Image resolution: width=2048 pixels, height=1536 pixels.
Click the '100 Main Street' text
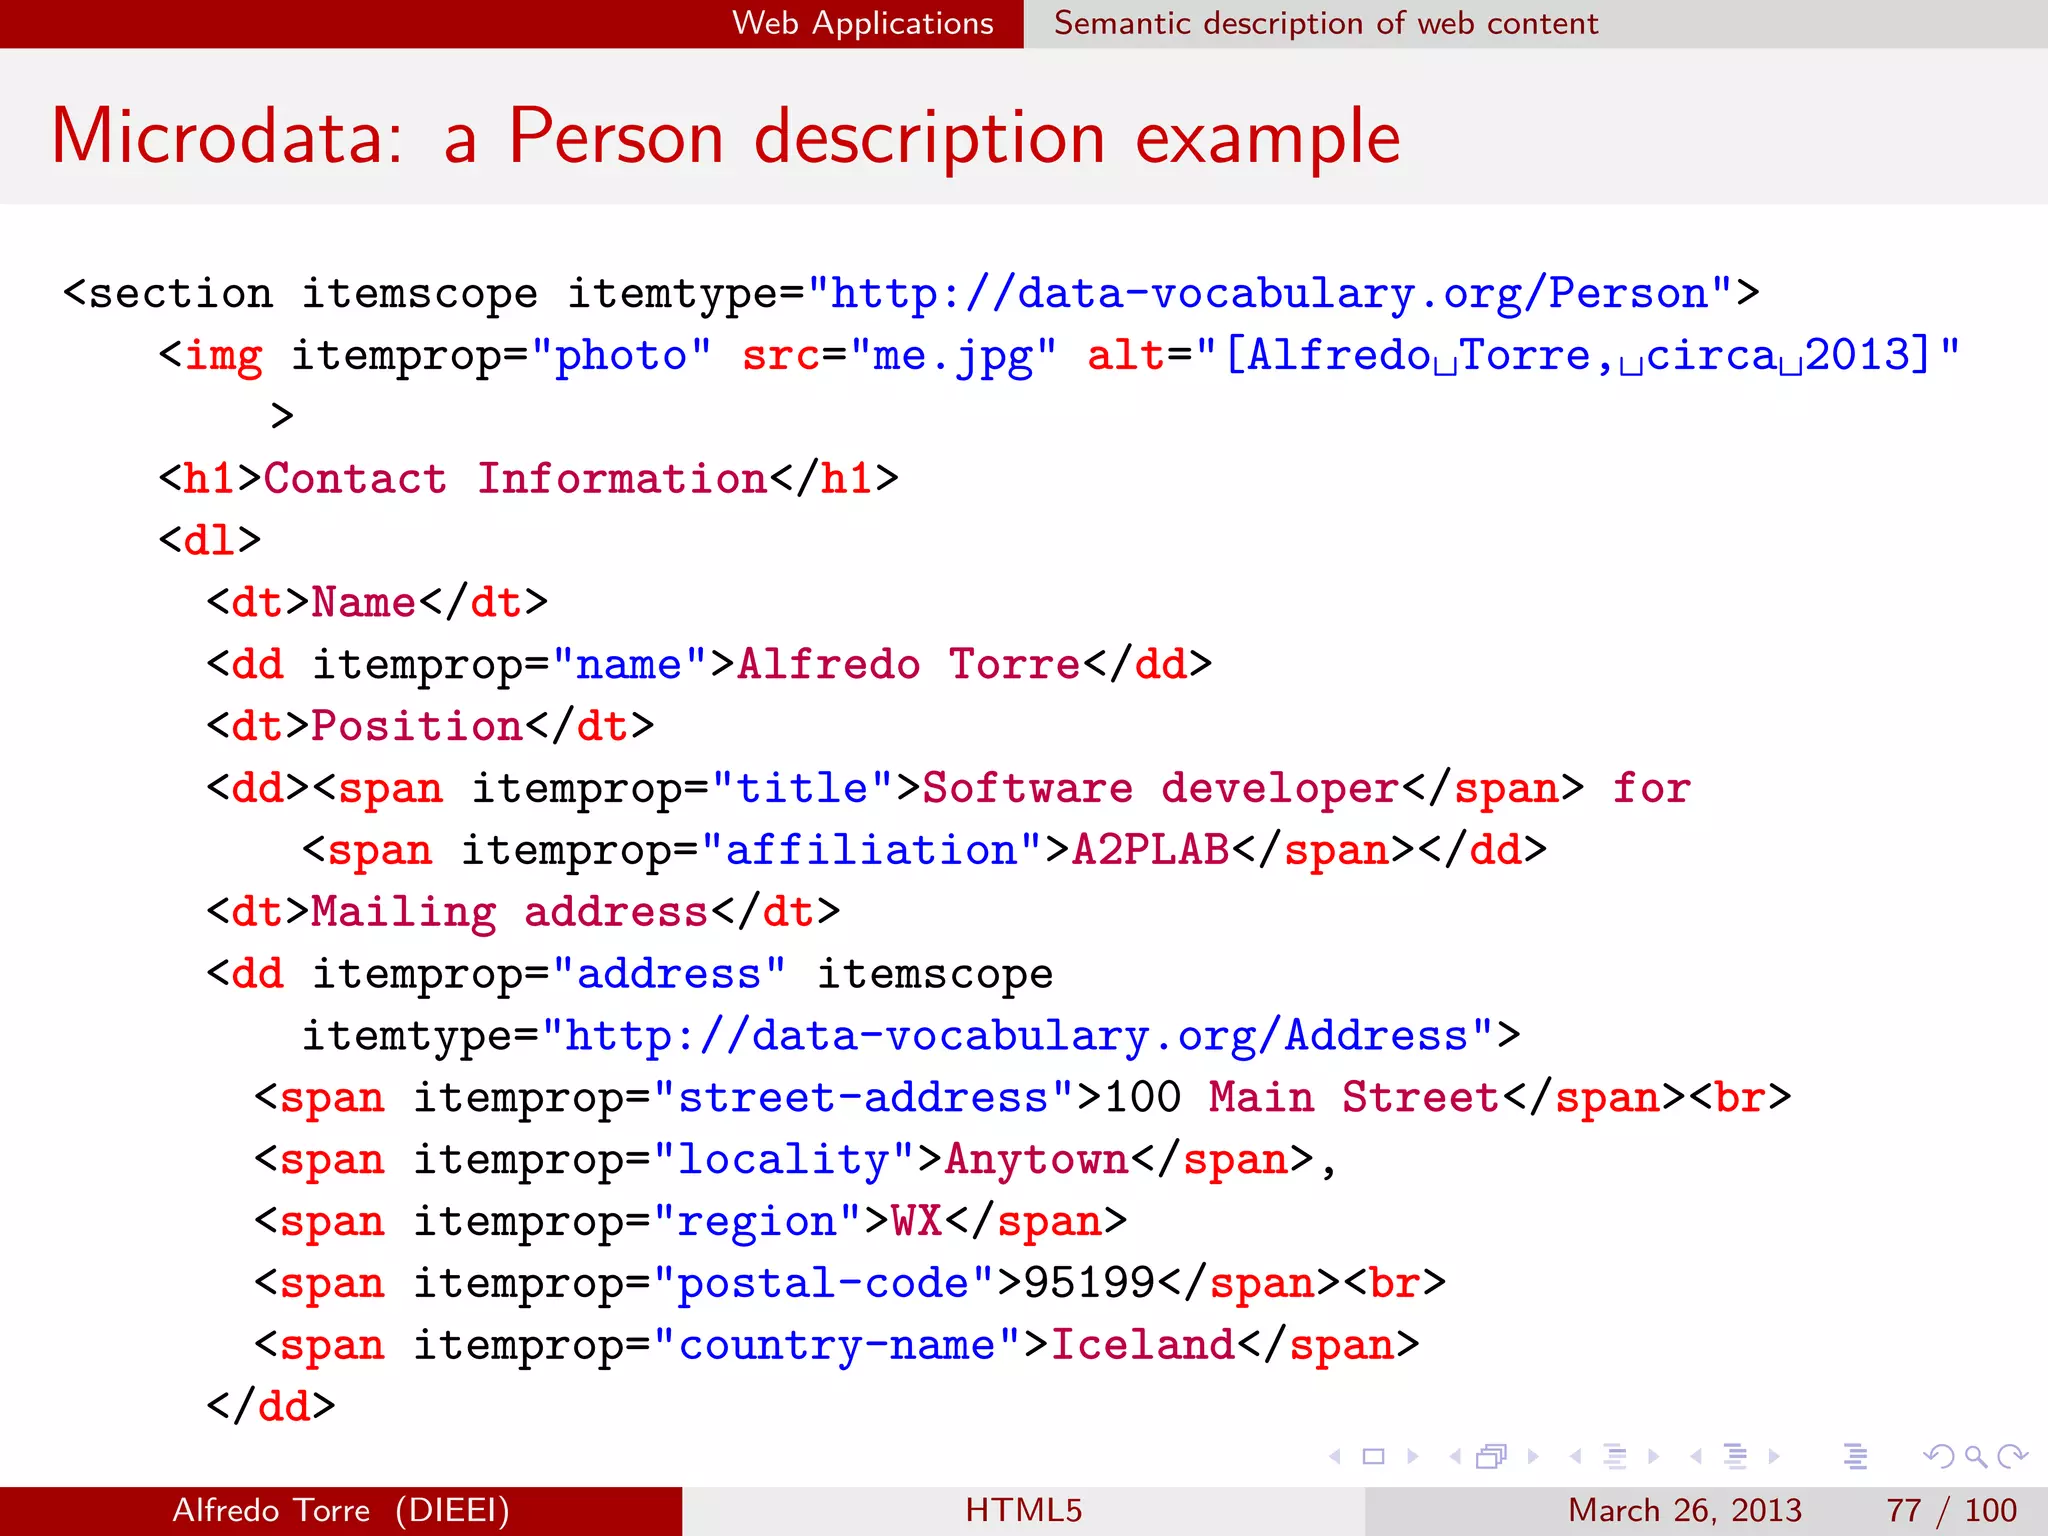[x=1300, y=1098]
